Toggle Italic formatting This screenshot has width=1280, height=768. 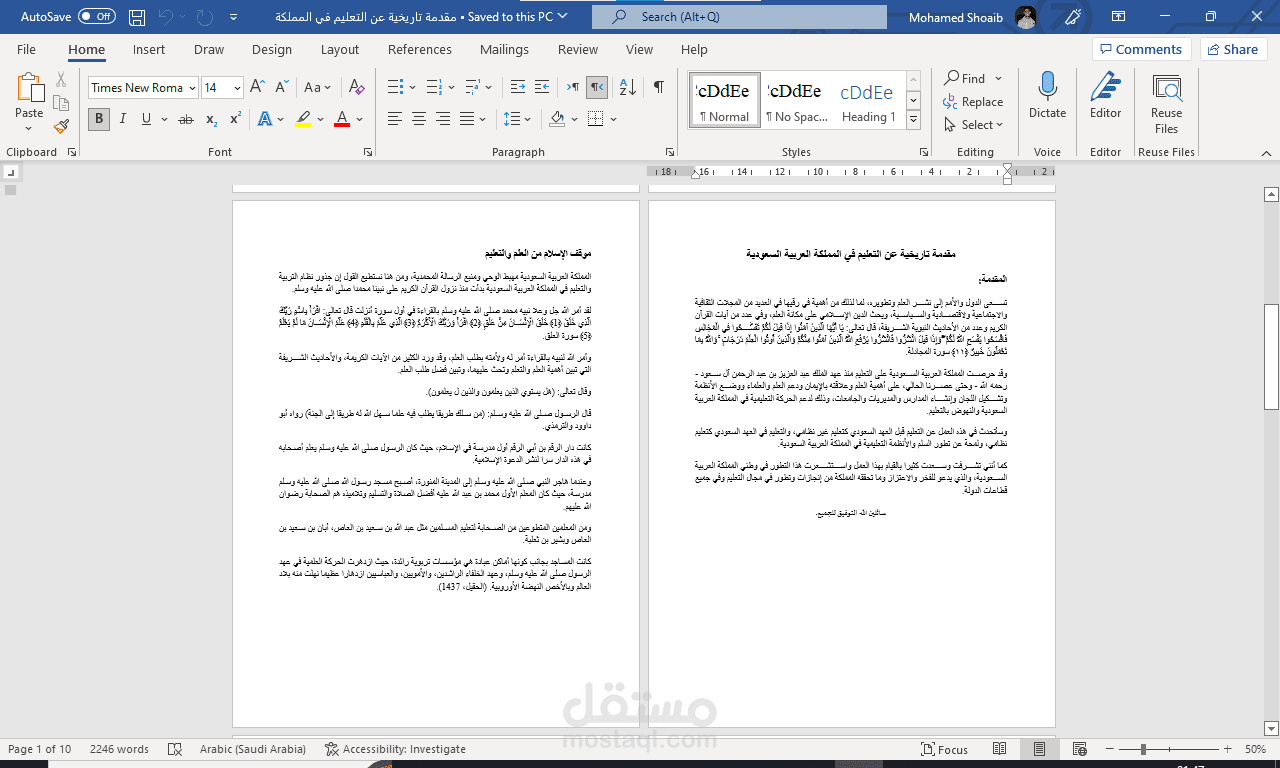pos(122,119)
